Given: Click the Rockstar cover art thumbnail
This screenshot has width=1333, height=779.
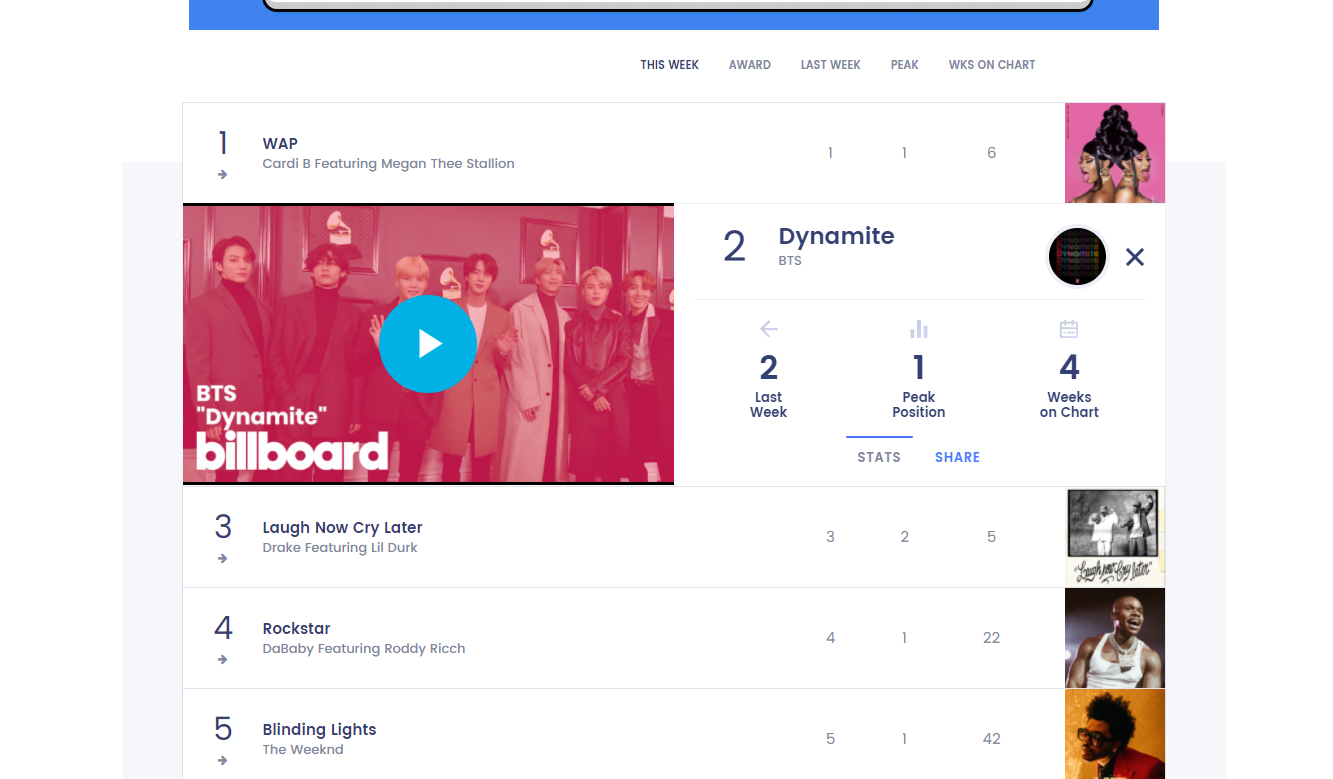Looking at the screenshot, I should tap(1115, 638).
